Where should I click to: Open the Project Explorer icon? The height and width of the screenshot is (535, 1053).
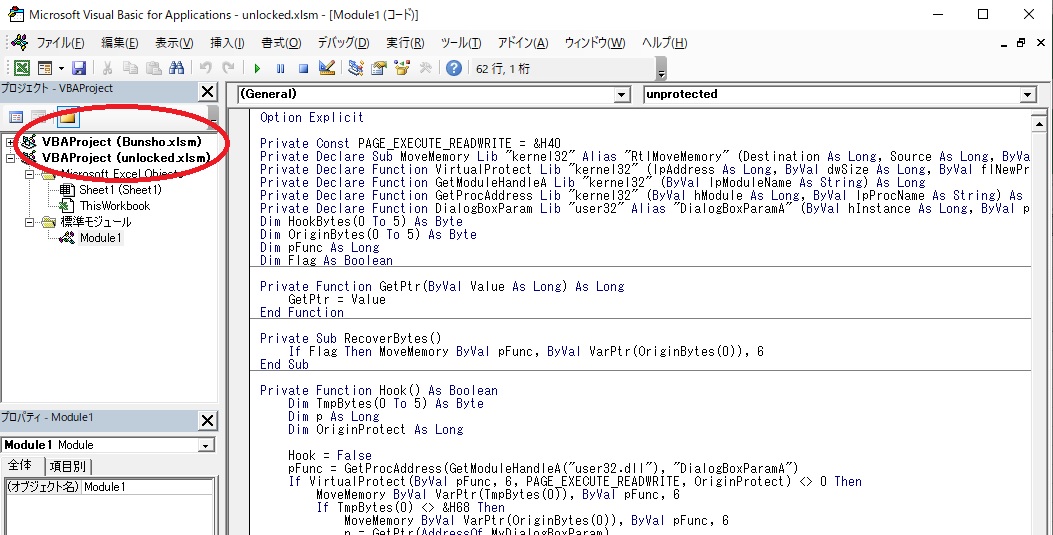click(x=356, y=68)
